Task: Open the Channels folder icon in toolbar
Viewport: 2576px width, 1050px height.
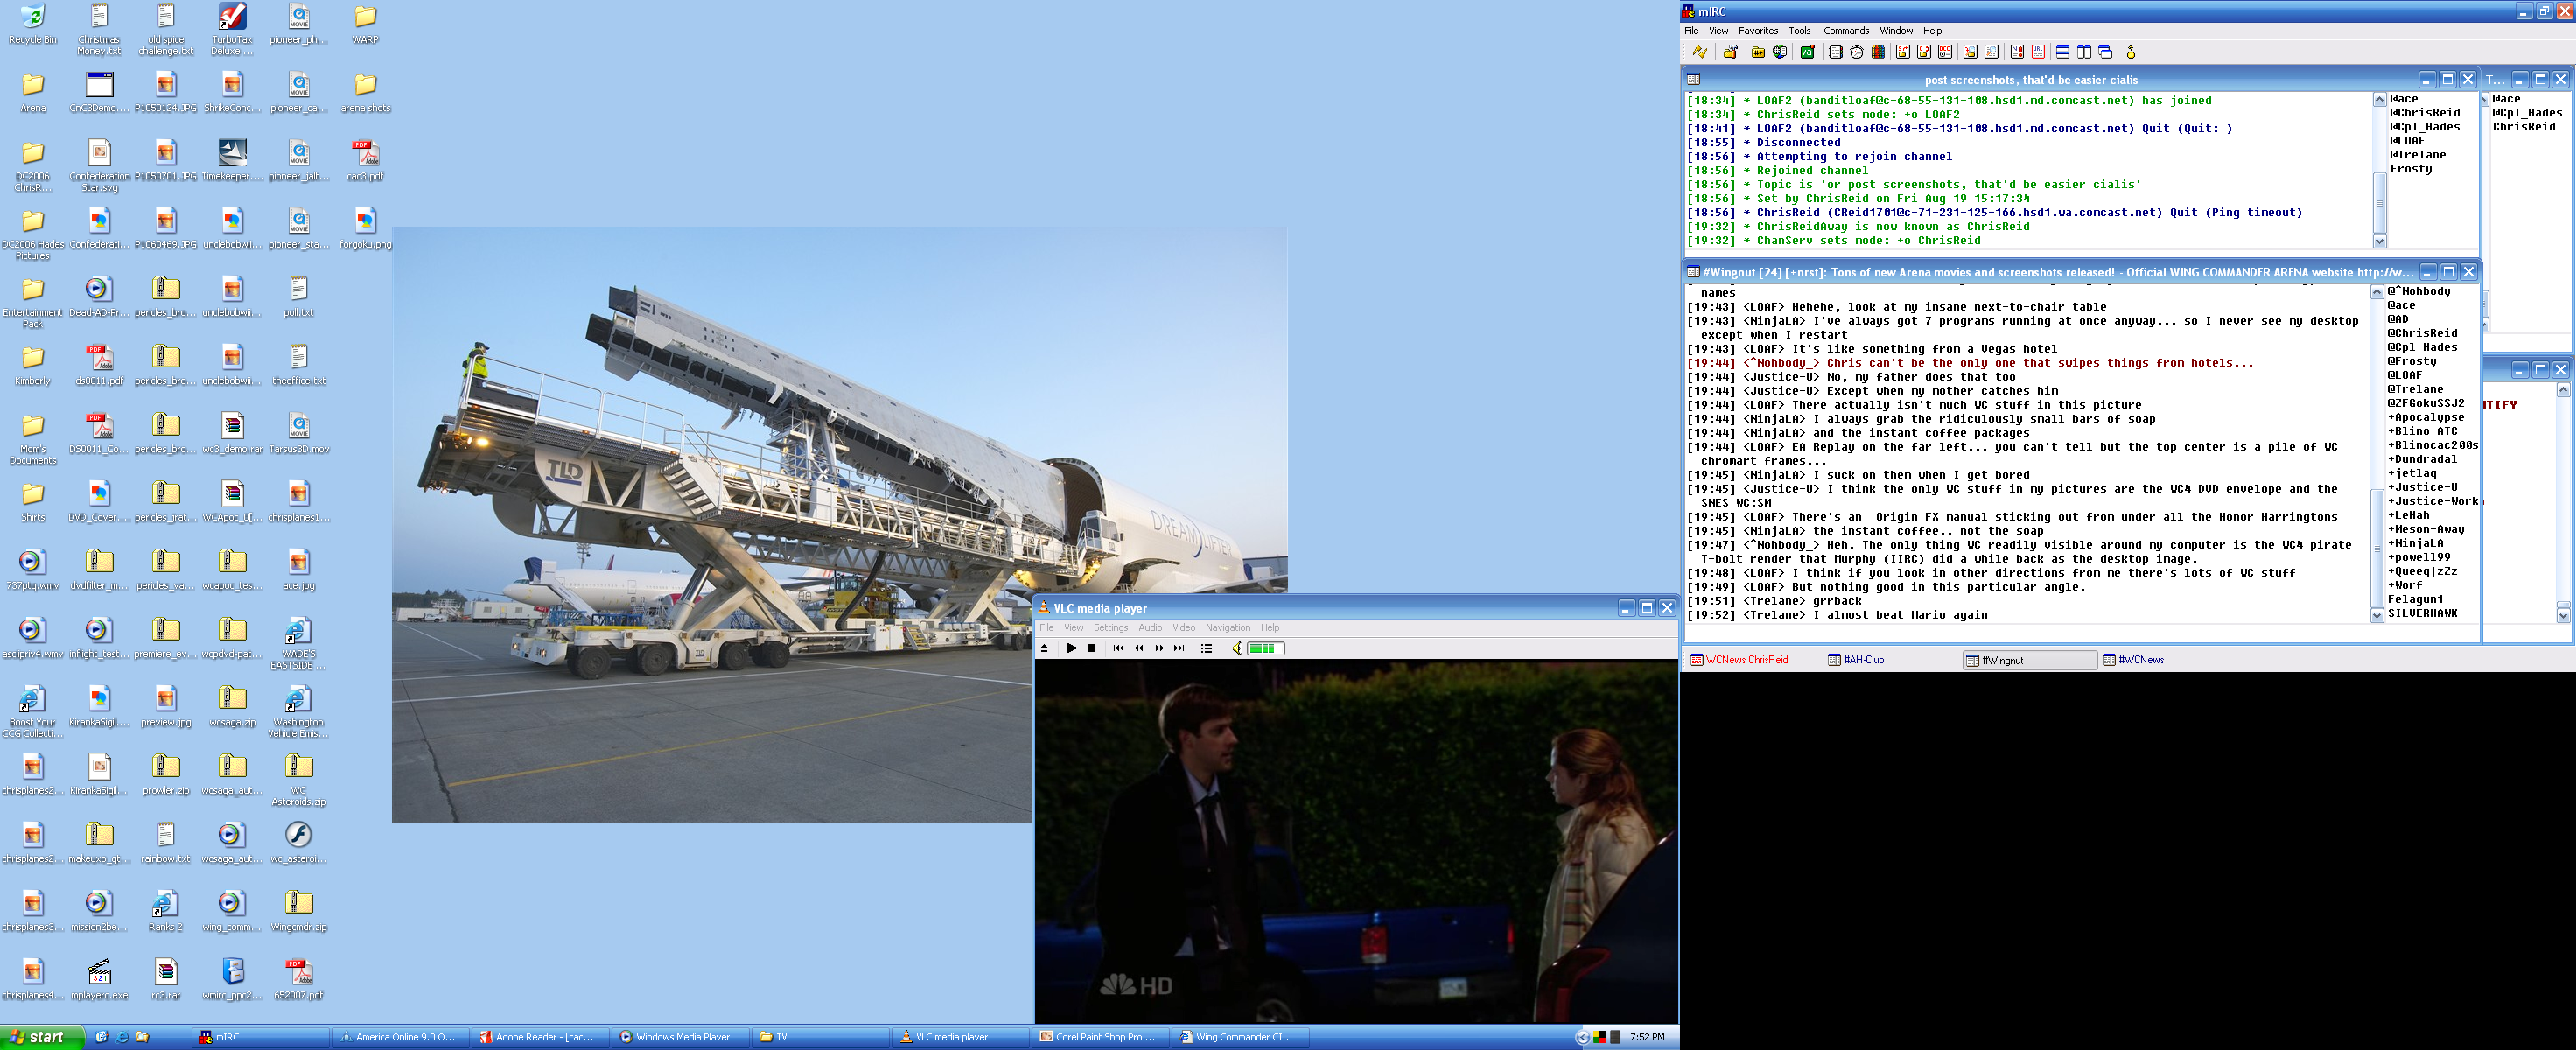Action: pyautogui.click(x=1758, y=52)
